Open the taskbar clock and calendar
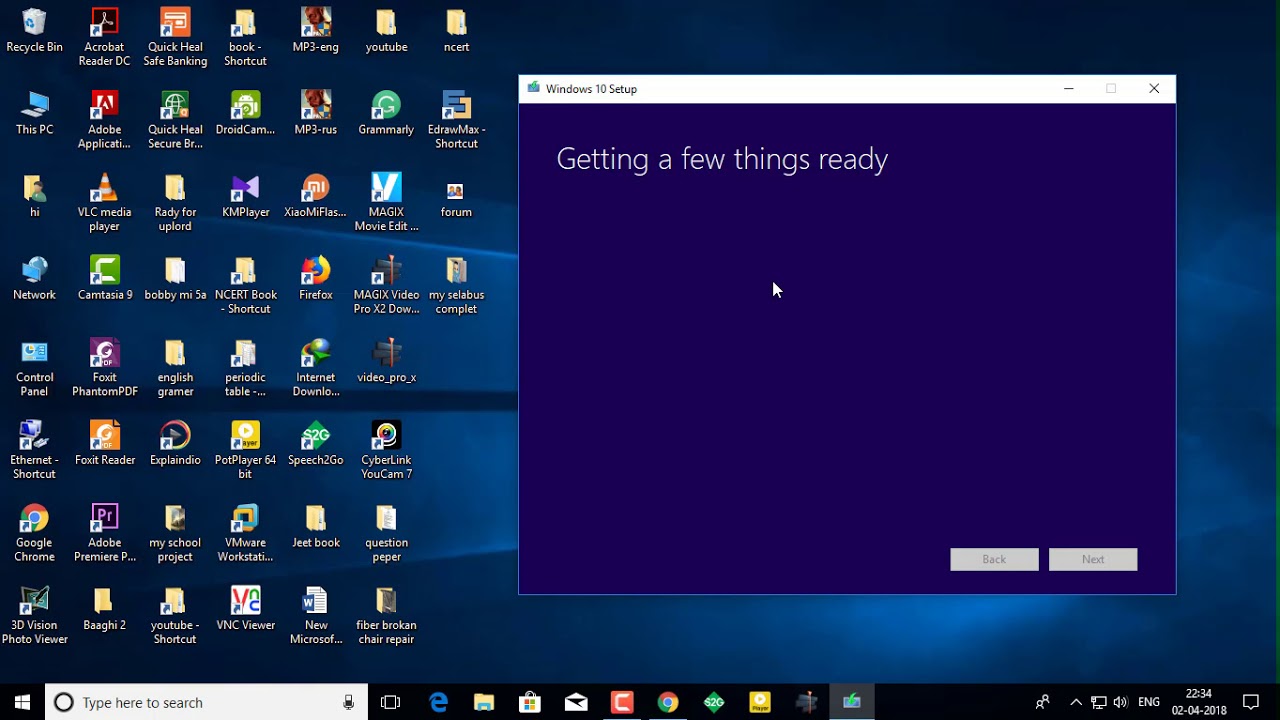This screenshot has height=720, width=1280. click(x=1199, y=702)
